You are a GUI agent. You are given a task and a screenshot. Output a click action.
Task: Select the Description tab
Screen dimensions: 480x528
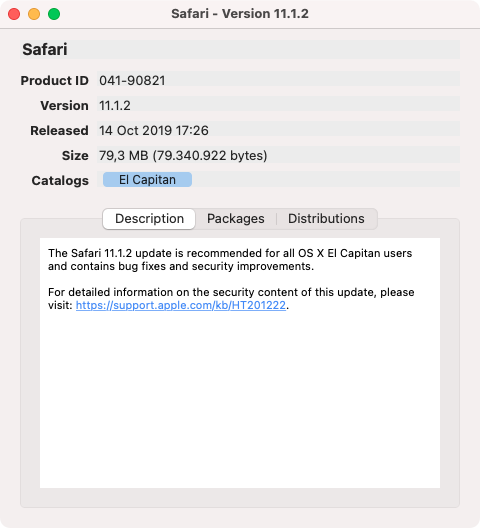tap(149, 219)
